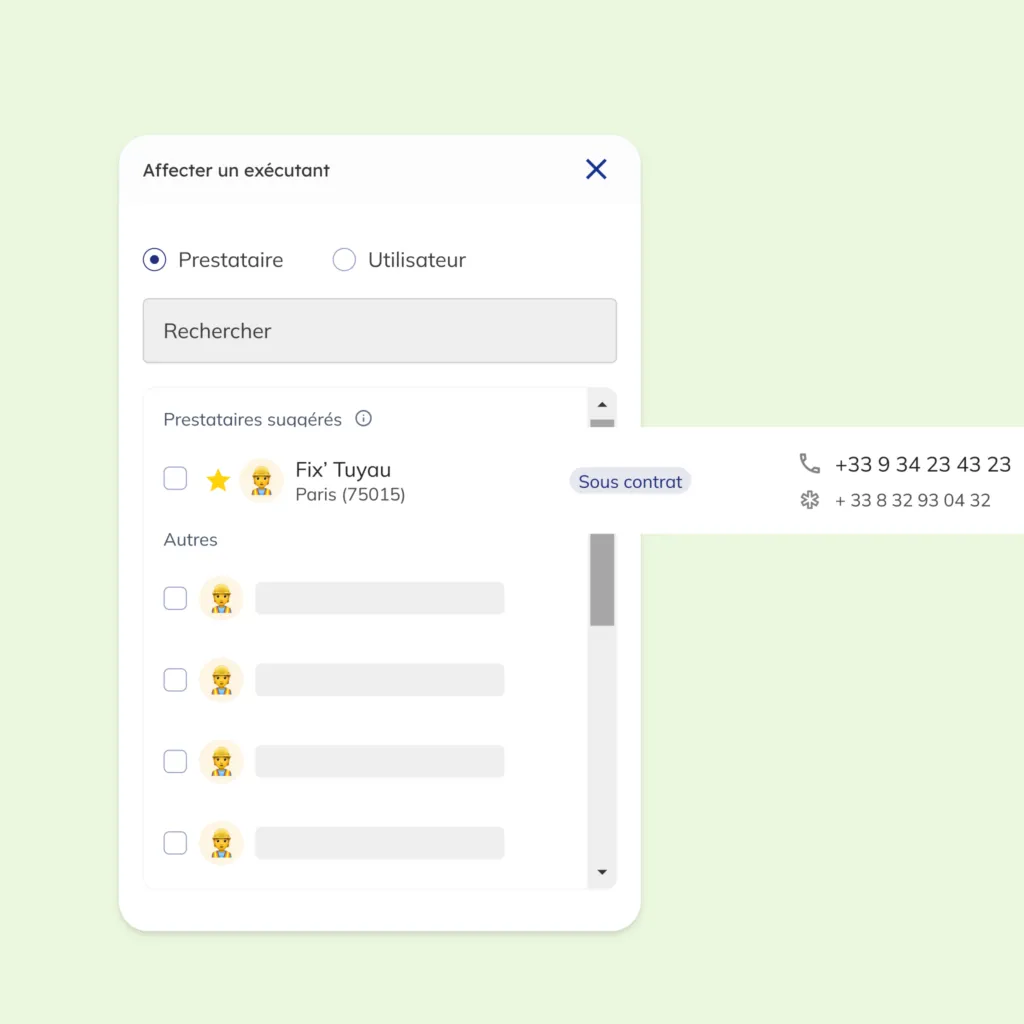Click into the Rechercher search field
This screenshot has height=1024, width=1024.
pyautogui.click(x=379, y=330)
